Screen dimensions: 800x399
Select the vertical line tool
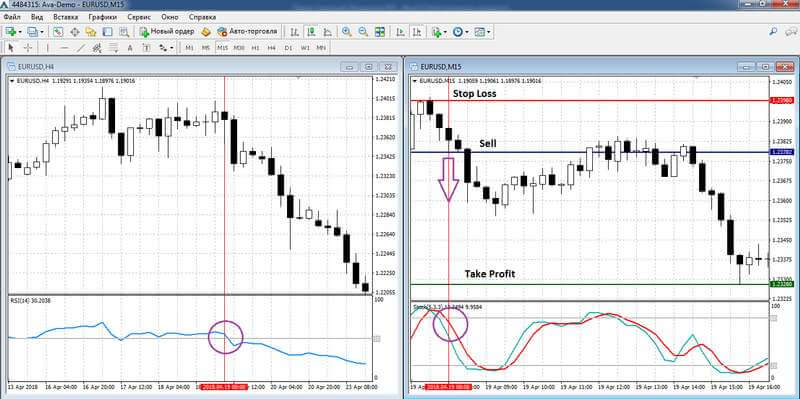coord(48,47)
